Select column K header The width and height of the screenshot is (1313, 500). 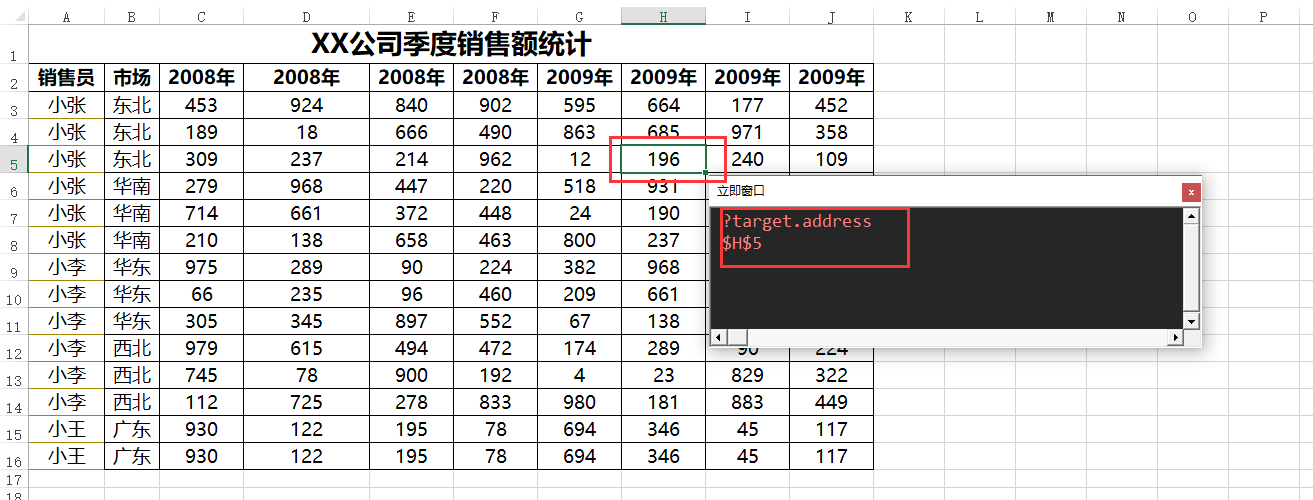pyautogui.click(x=909, y=16)
